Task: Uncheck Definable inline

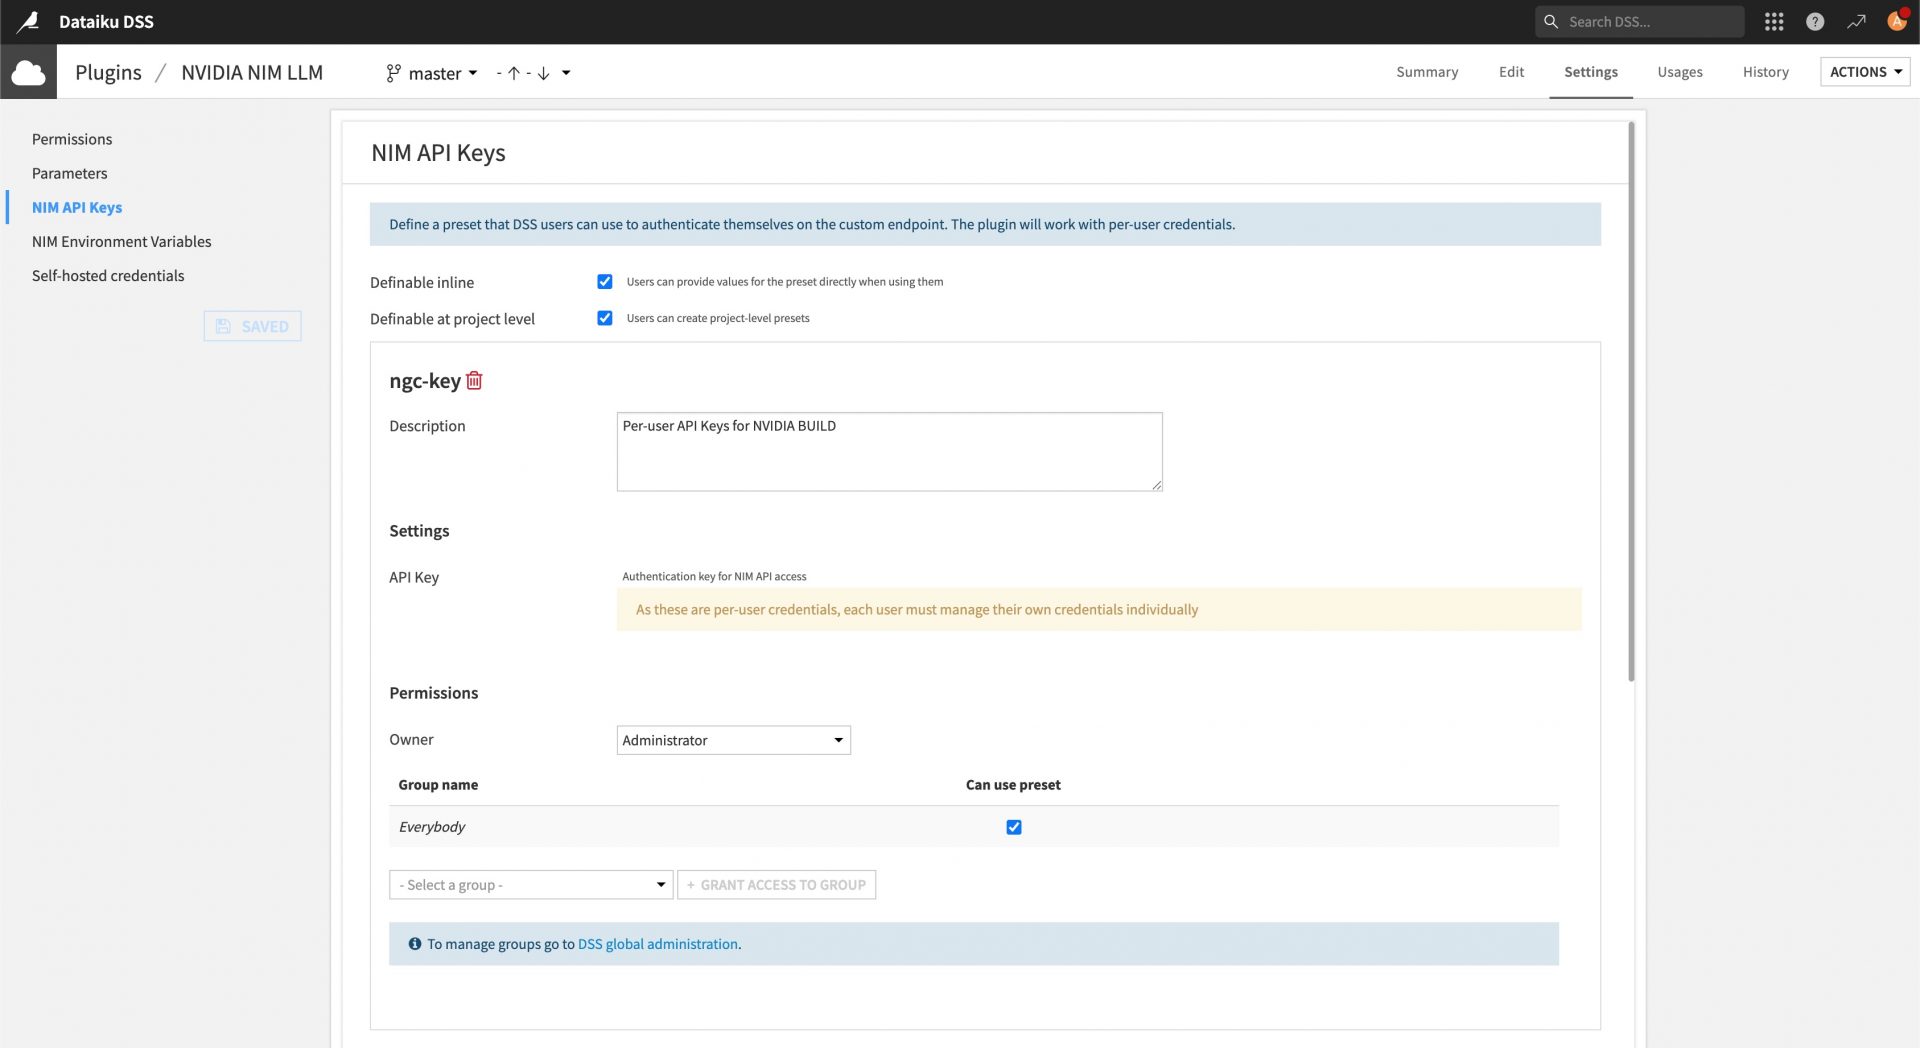Action: (604, 281)
